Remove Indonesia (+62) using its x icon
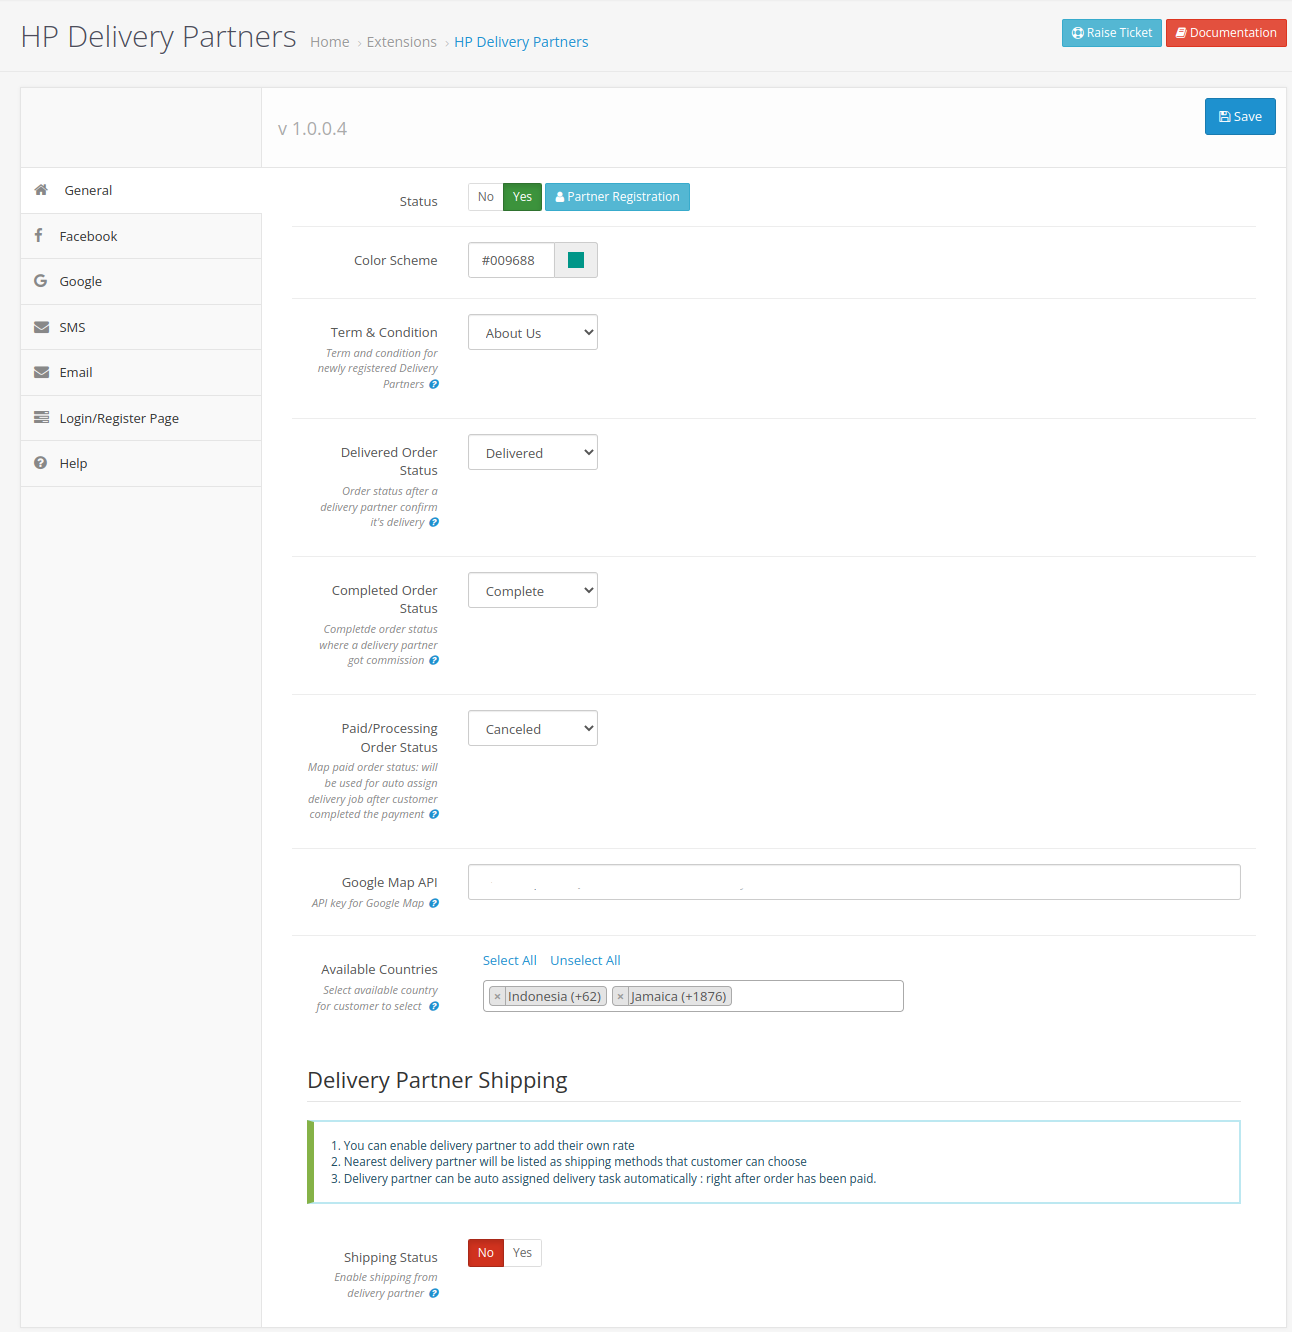Viewport: 1292px width, 1332px height. pos(497,997)
